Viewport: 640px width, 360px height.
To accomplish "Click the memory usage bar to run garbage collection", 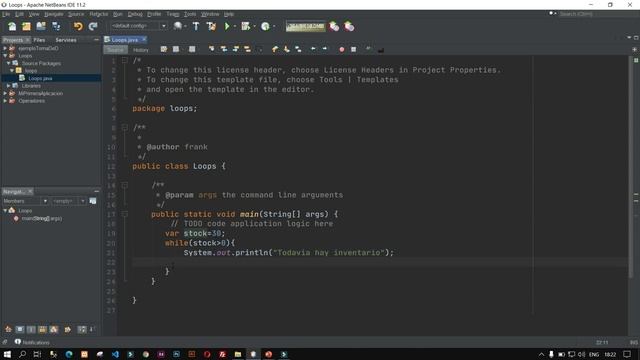I will (x=306, y=26).
